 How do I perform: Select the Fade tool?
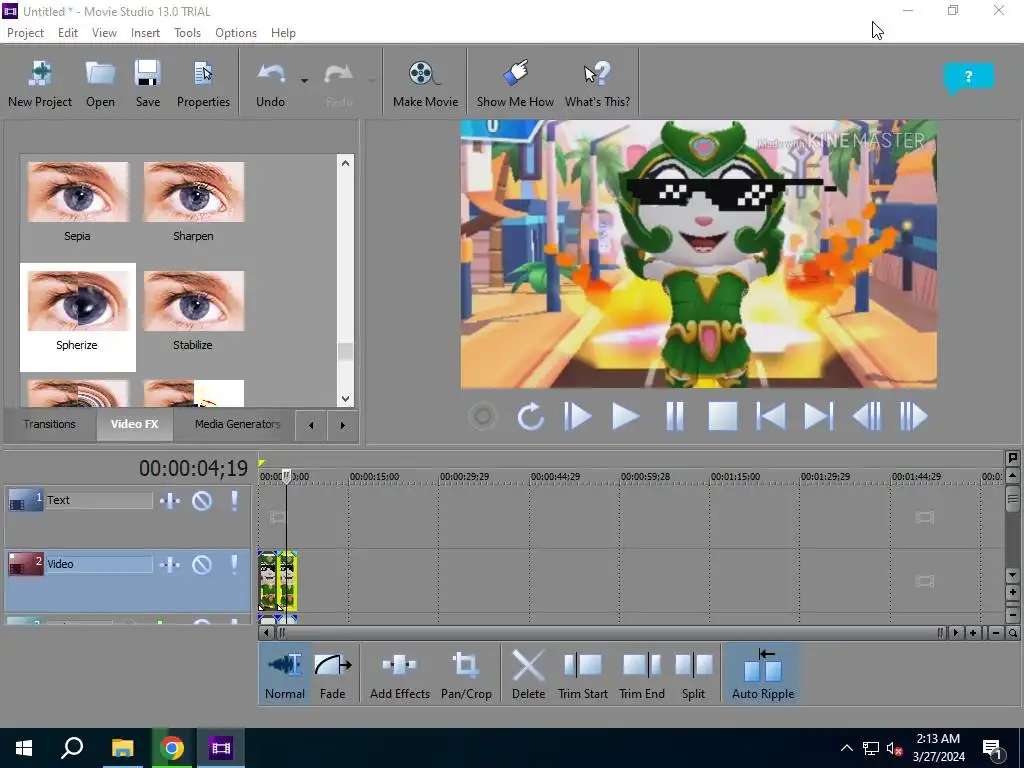pyautogui.click(x=332, y=674)
